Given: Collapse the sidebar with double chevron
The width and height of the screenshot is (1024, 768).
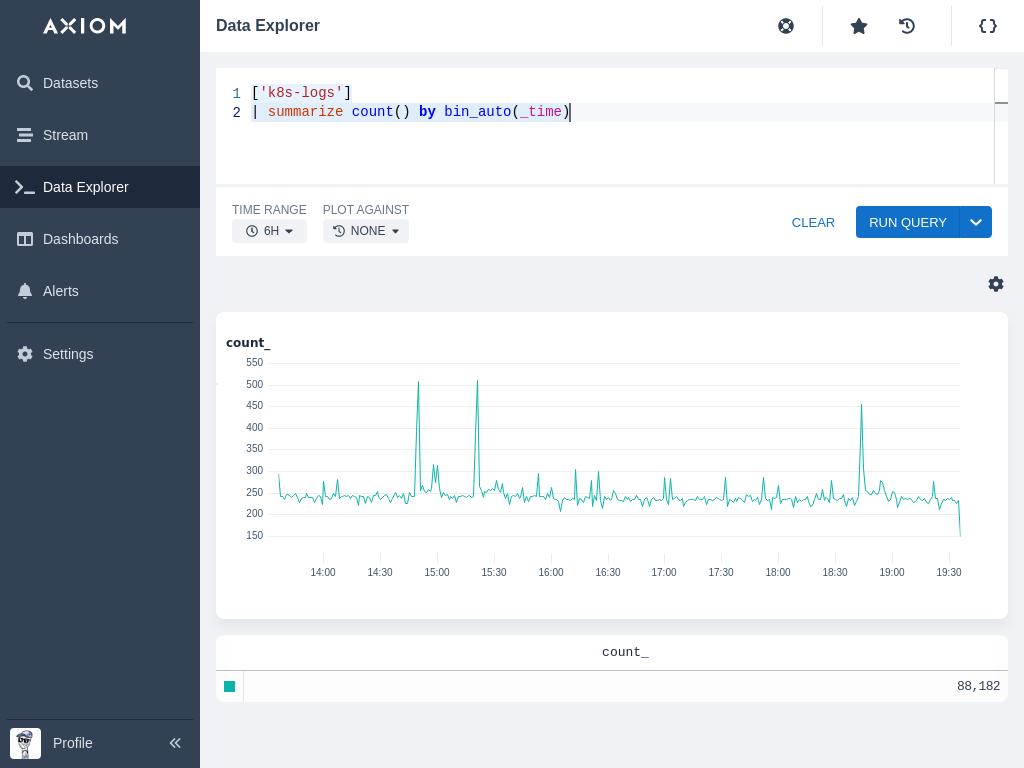Looking at the screenshot, I should (x=175, y=743).
